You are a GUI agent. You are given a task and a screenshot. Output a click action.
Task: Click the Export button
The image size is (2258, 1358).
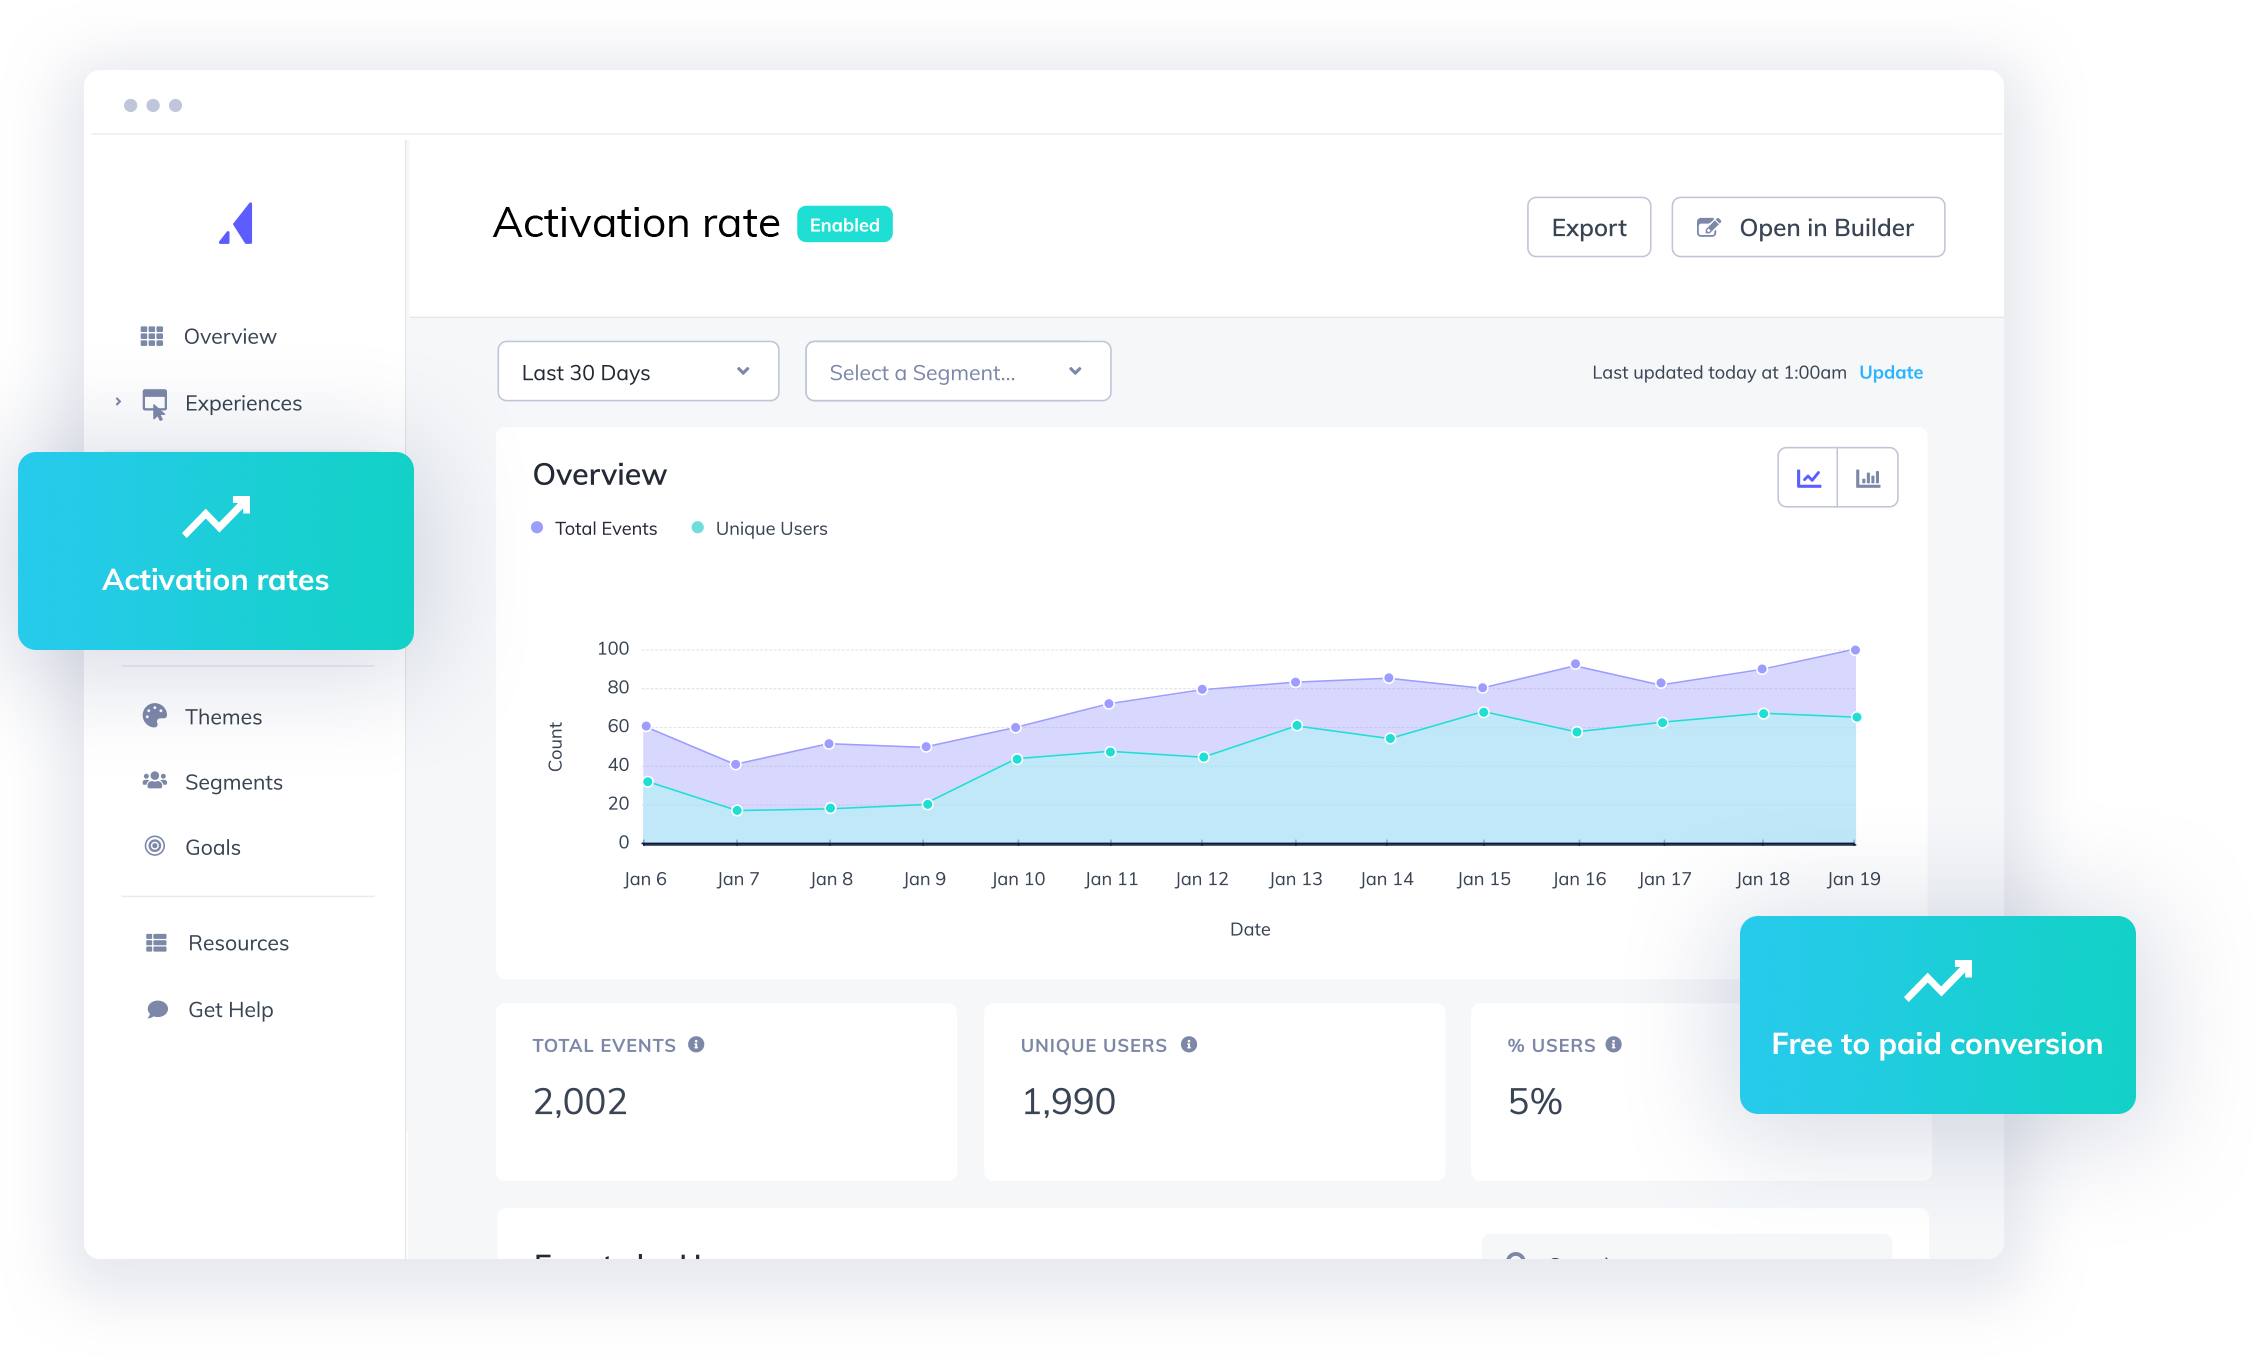1588,228
